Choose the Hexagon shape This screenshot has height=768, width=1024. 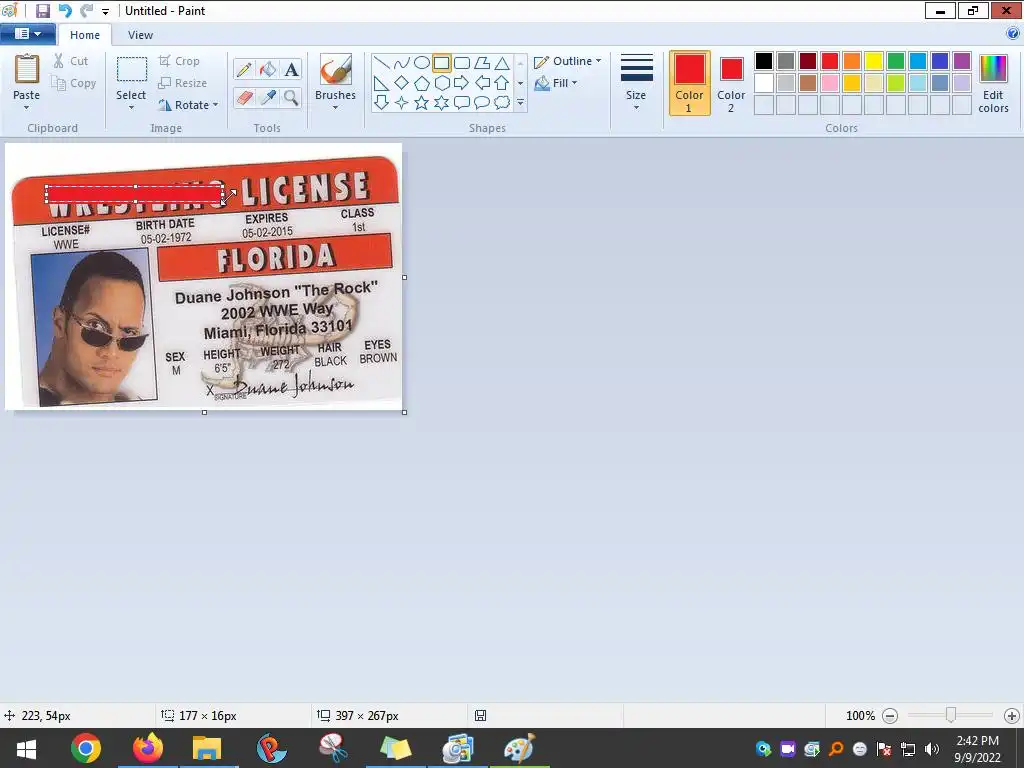(x=441, y=82)
